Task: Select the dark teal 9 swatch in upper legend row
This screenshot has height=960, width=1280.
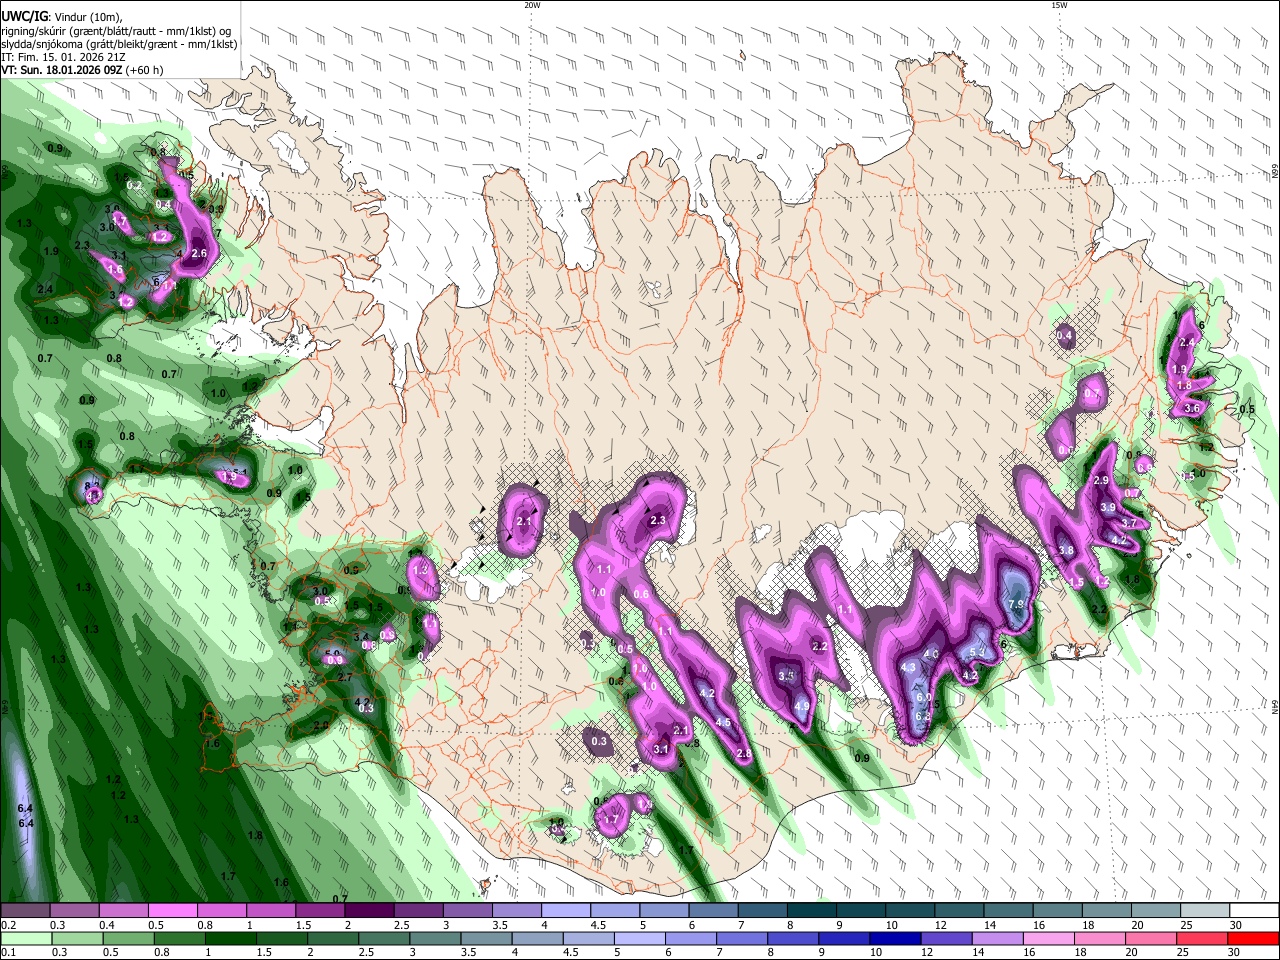Action: coord(861,911)
